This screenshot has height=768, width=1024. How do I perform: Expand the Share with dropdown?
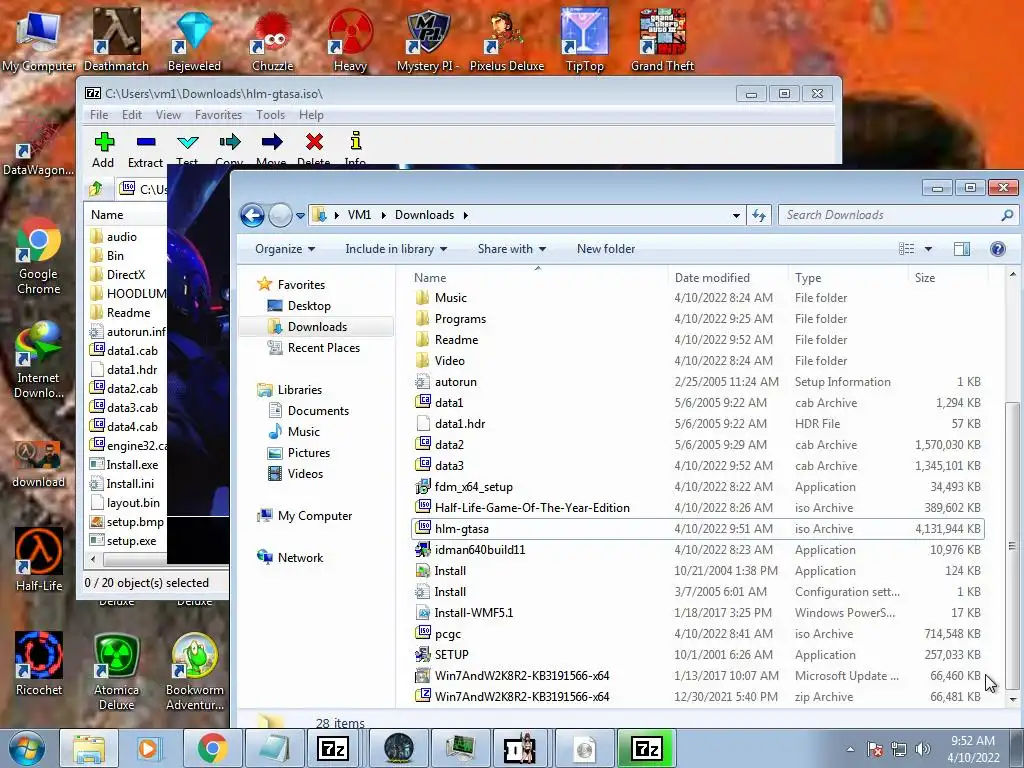point(511,249)
